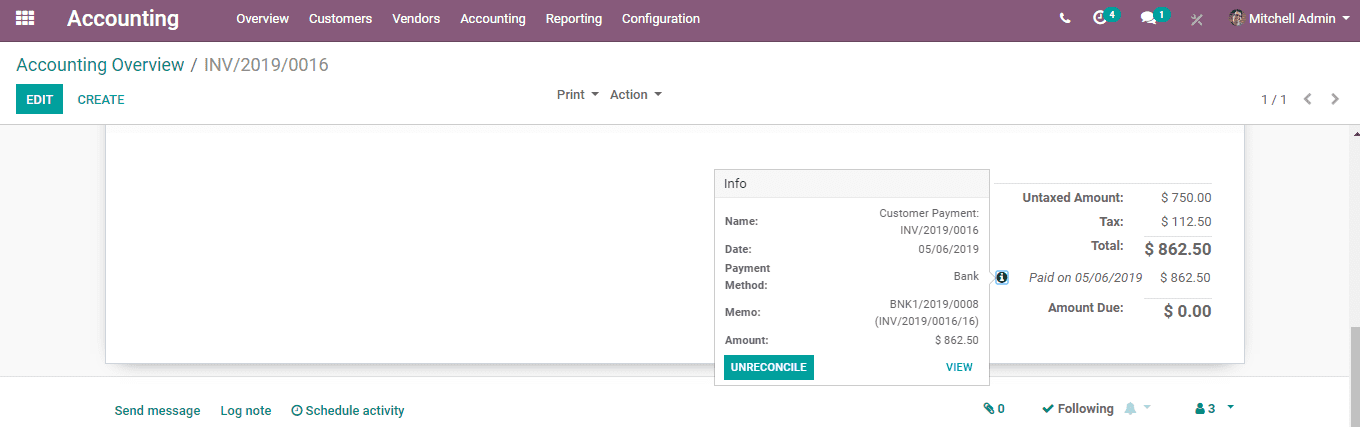Click the attachments paperclip icon

pyautogui.click(x=994, y=409)
